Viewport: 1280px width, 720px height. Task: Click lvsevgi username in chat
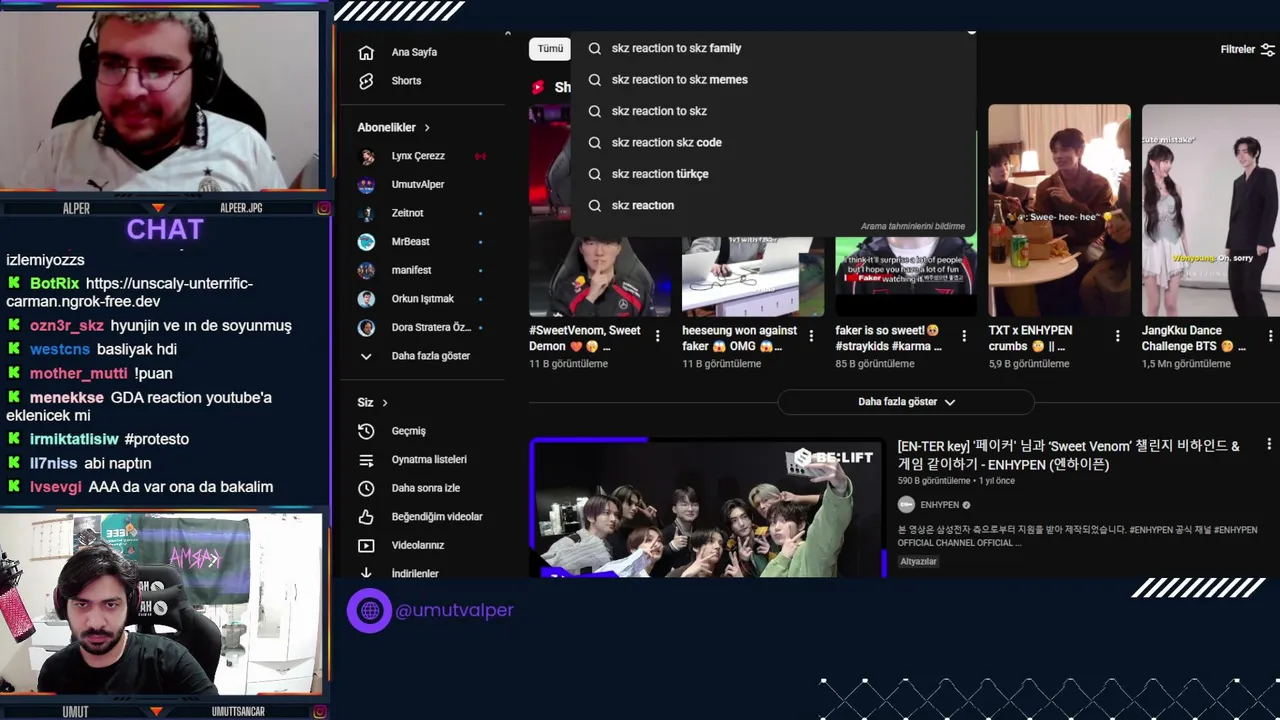click(56, 487)
